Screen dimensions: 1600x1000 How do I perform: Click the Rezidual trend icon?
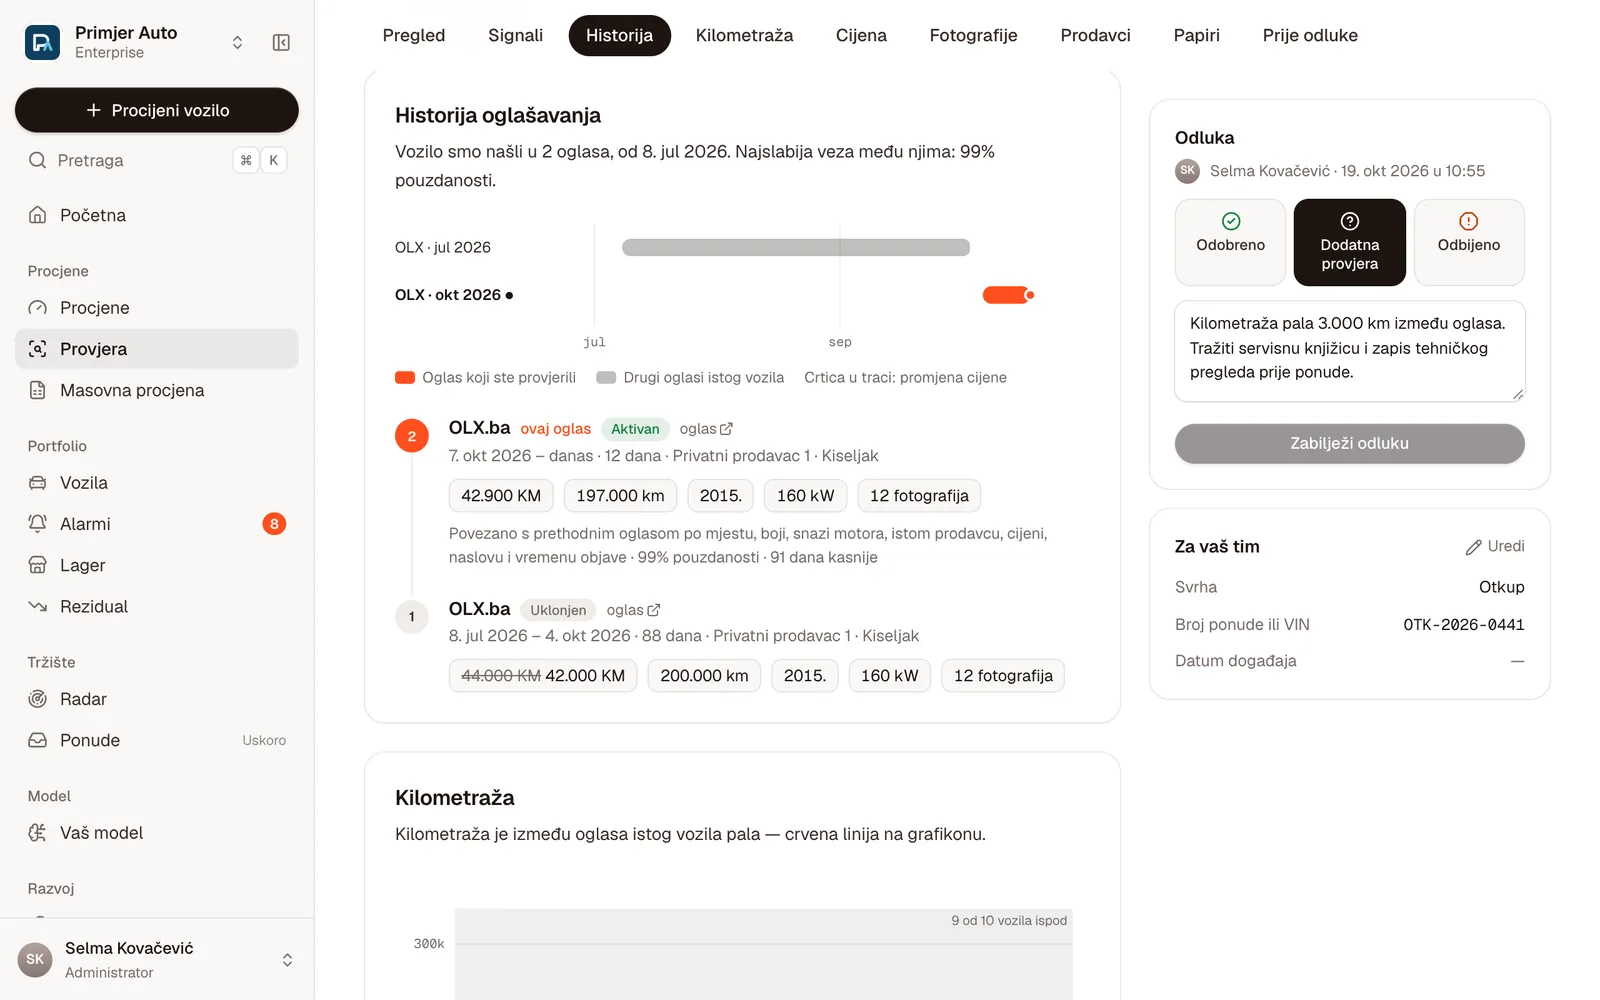[38, 606]
